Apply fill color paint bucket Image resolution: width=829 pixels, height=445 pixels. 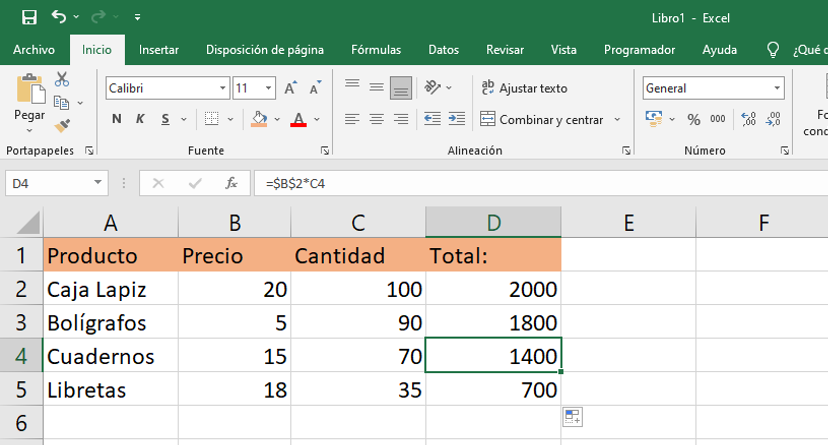[x=259, y=119]
